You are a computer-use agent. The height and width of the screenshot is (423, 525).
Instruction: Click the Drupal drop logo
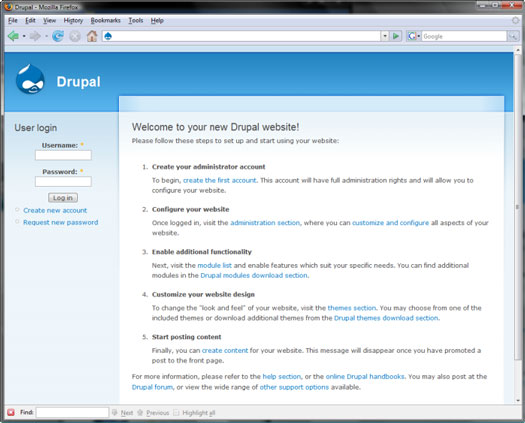pos(30,79)
